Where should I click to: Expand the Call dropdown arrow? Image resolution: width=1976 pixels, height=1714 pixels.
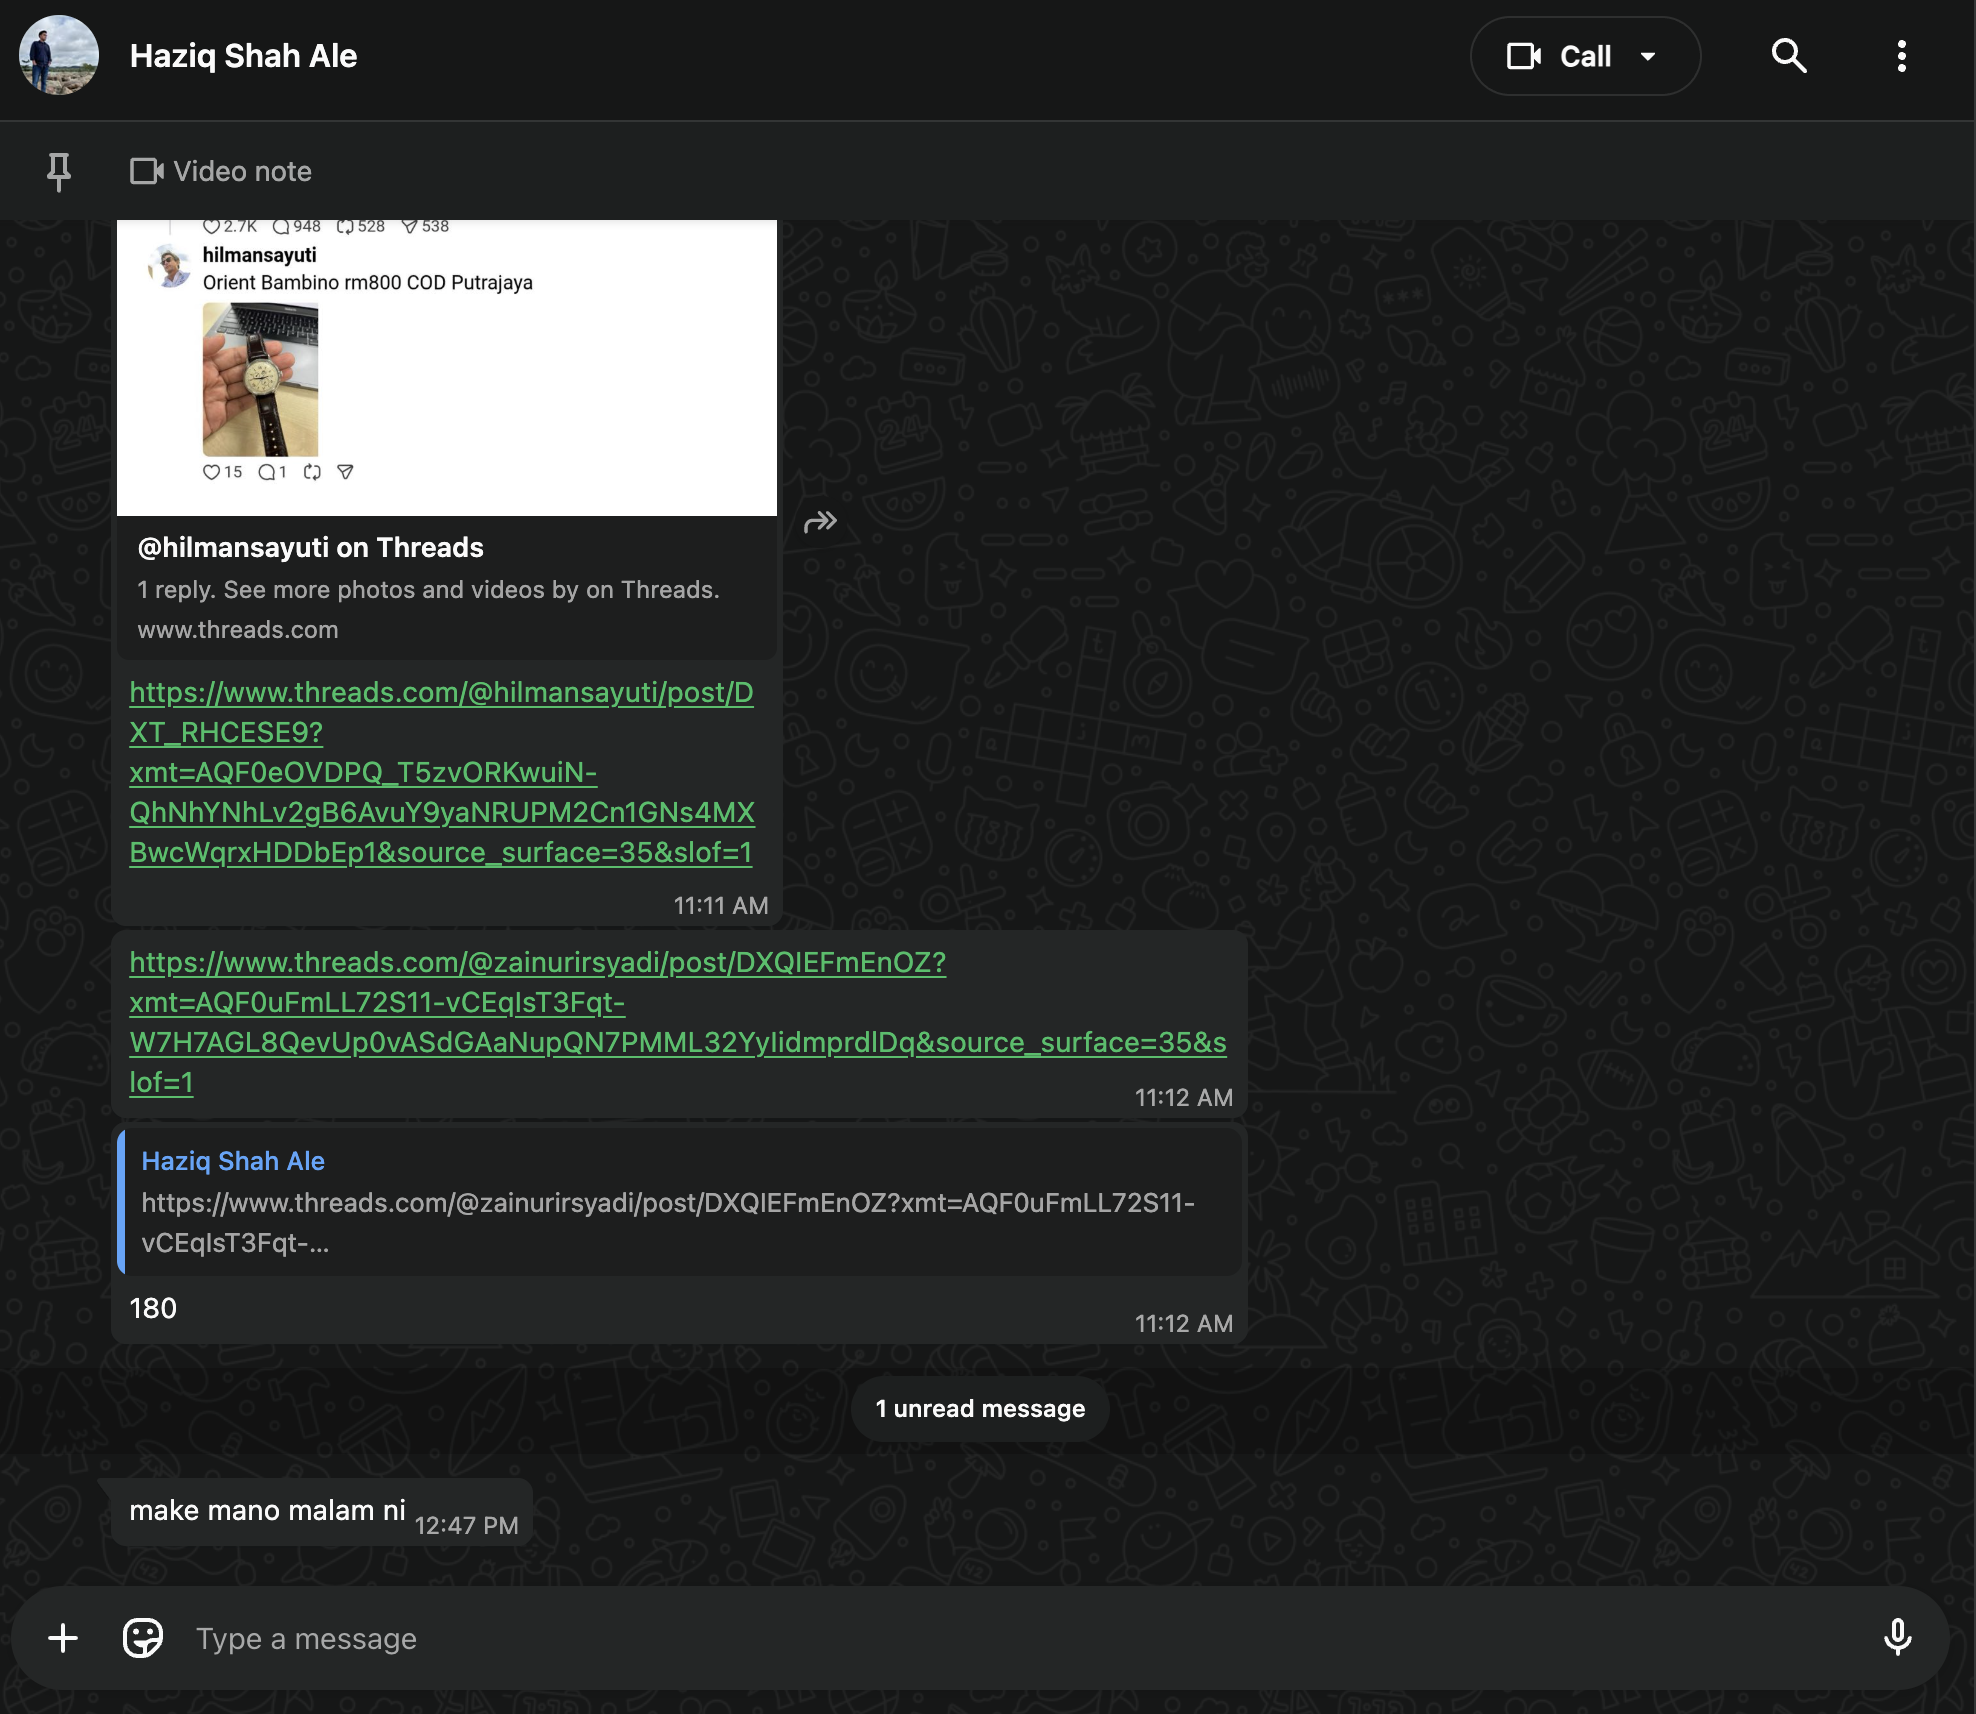(1648, 56)
